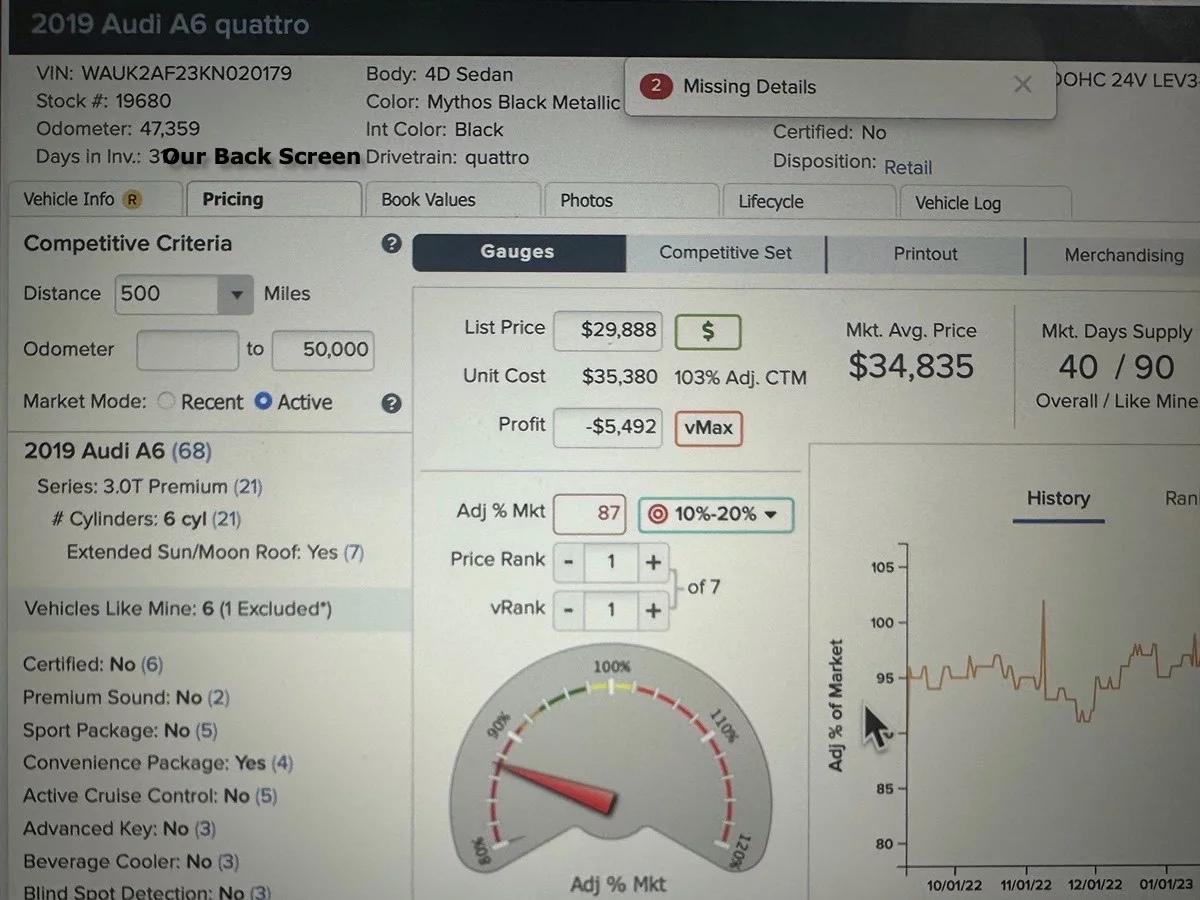1200x900 pixels.
Task: Increase vRank using the plus button
Action: (653, 609)
